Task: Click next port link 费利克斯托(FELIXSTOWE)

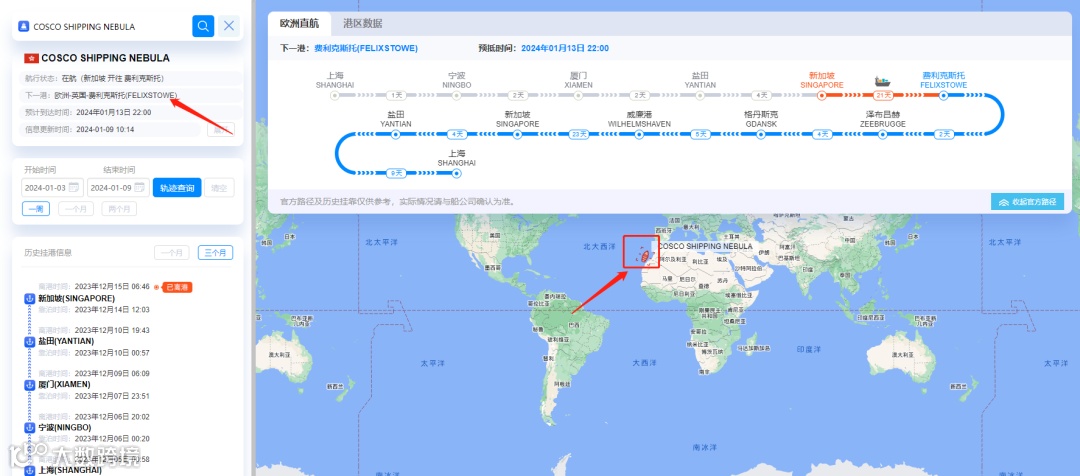Action: point(366,48)
